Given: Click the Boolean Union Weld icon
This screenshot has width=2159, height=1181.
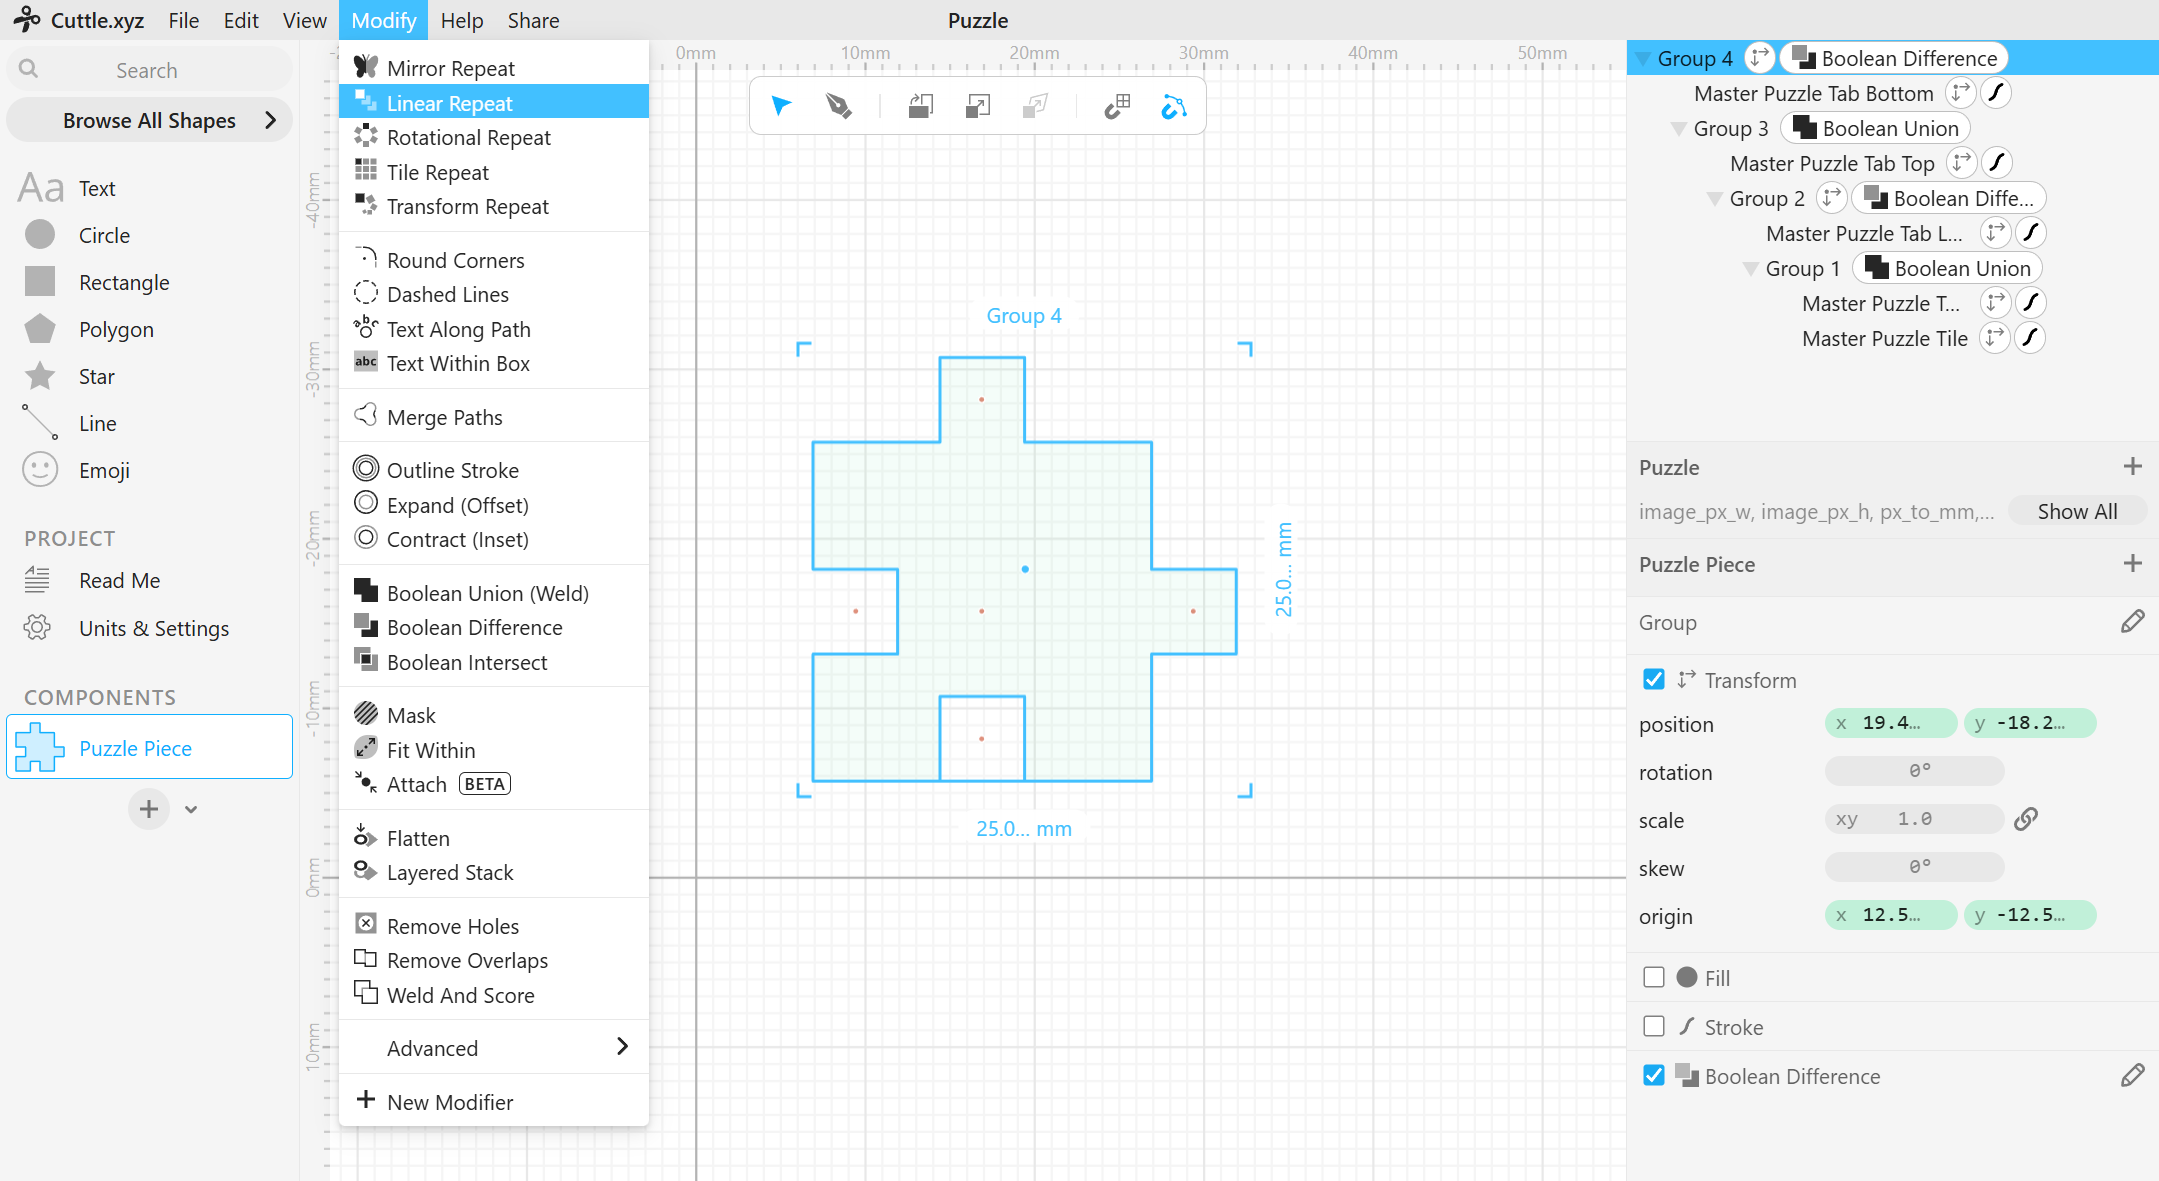Looking at the screenshot, I should (366, 592).
